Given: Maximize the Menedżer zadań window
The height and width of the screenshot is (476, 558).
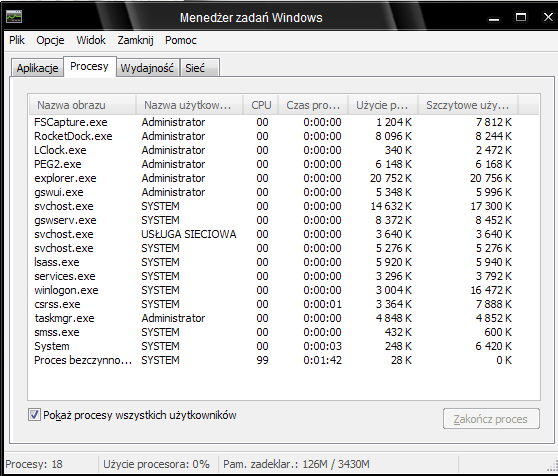Looking at the screenshot, I should coord(521,17).
